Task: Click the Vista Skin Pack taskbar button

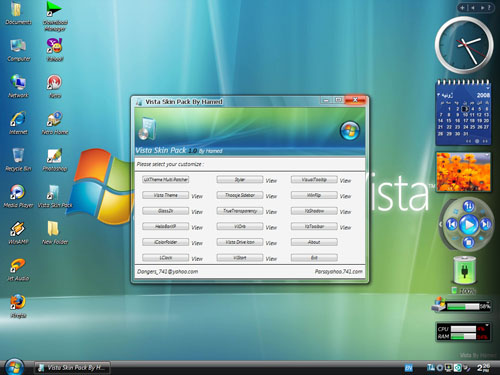Action: (72, 368)
